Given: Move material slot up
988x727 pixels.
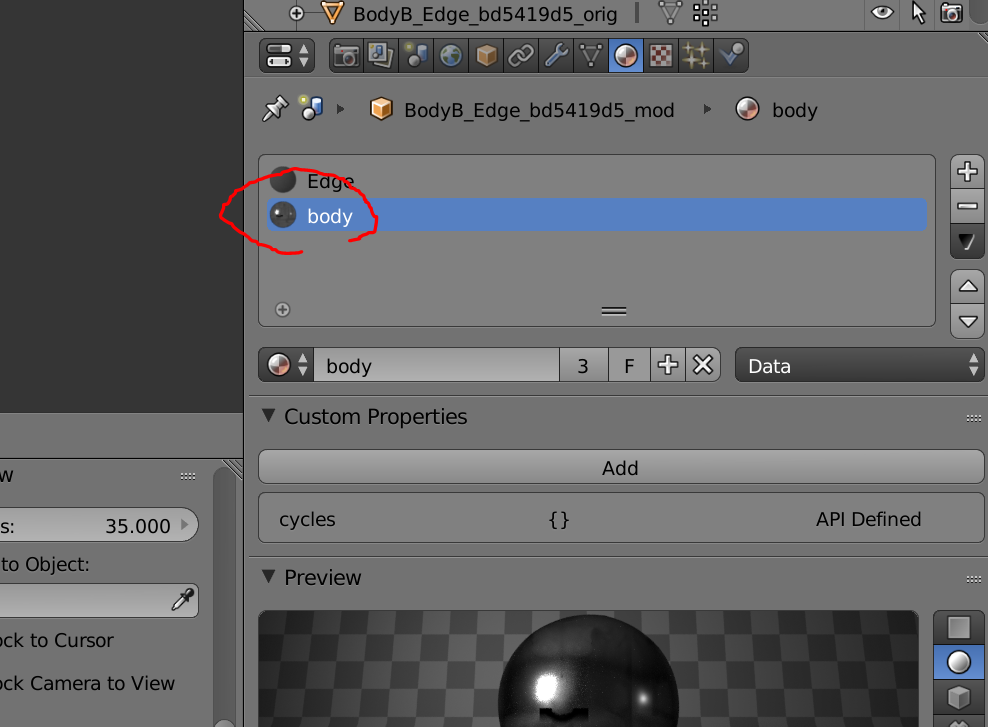Looking at the screenshot, I should [967, 287].
